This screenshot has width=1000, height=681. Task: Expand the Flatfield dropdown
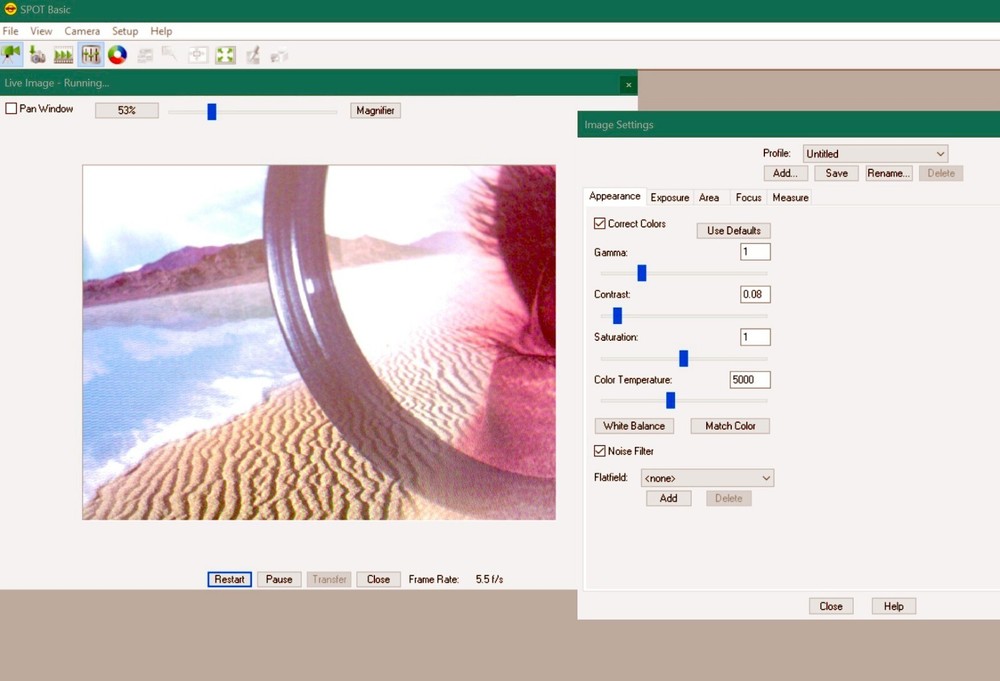pos(707,477)
